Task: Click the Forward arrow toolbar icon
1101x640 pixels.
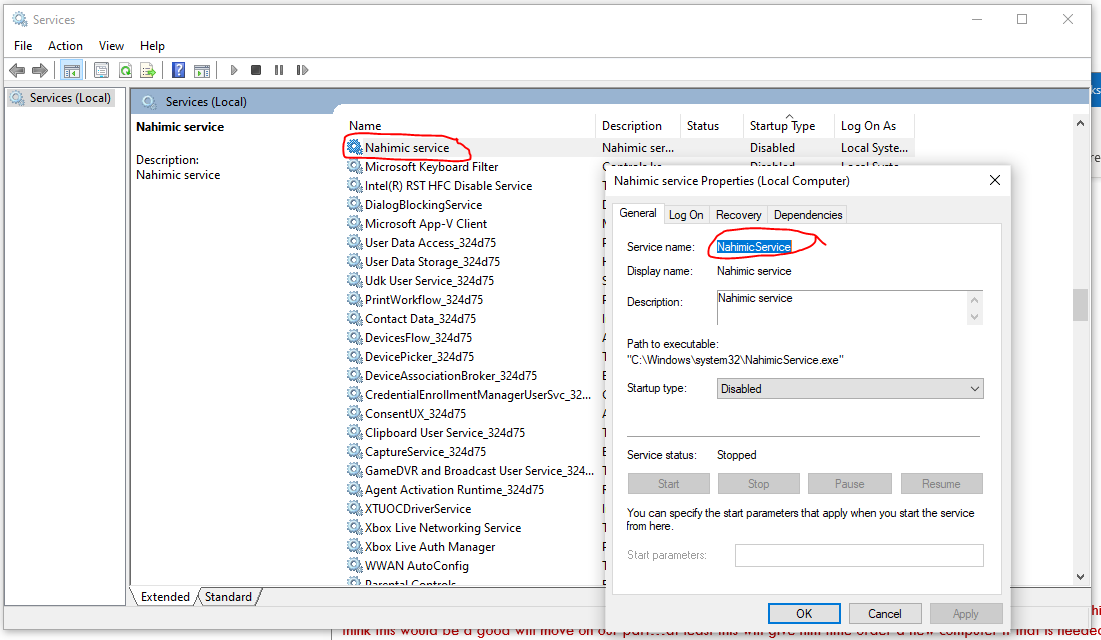Action: pyautogui.click(x=40, y=70)
